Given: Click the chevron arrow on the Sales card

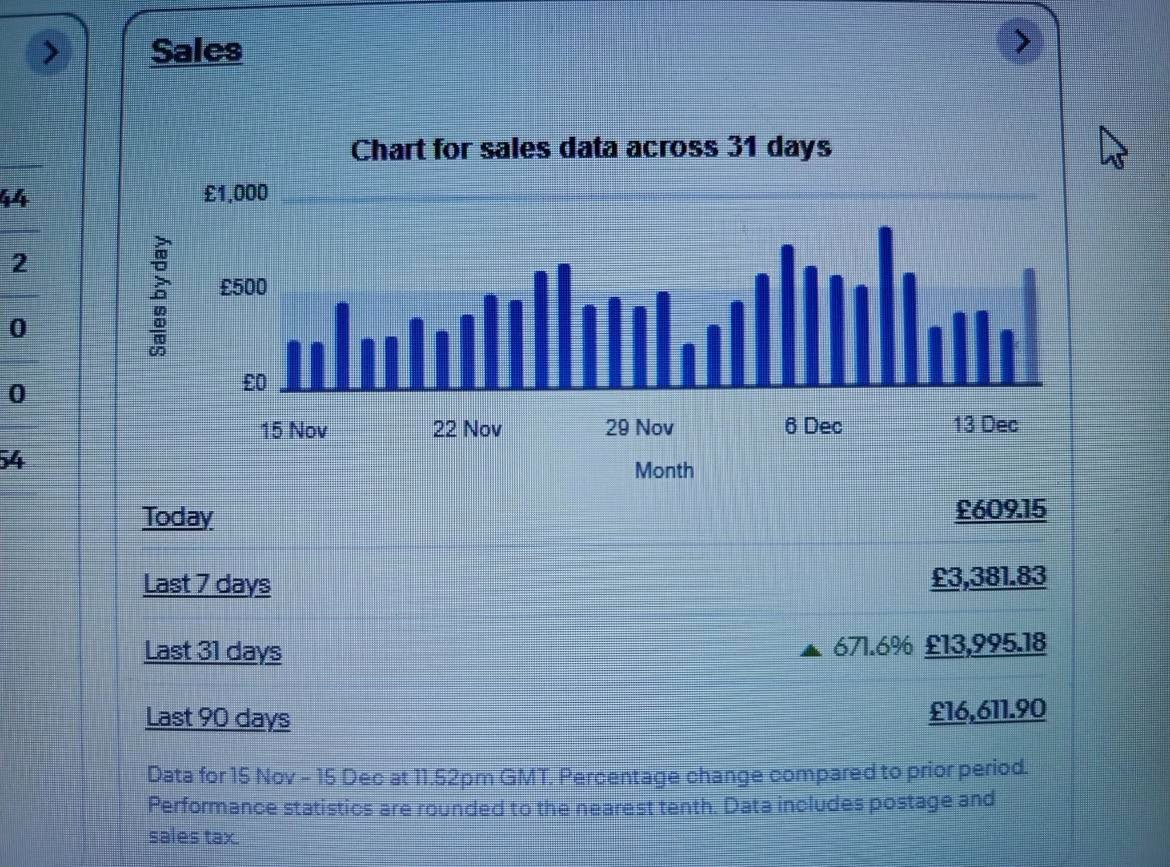Looking at the screenshot, I should 1020,42.
